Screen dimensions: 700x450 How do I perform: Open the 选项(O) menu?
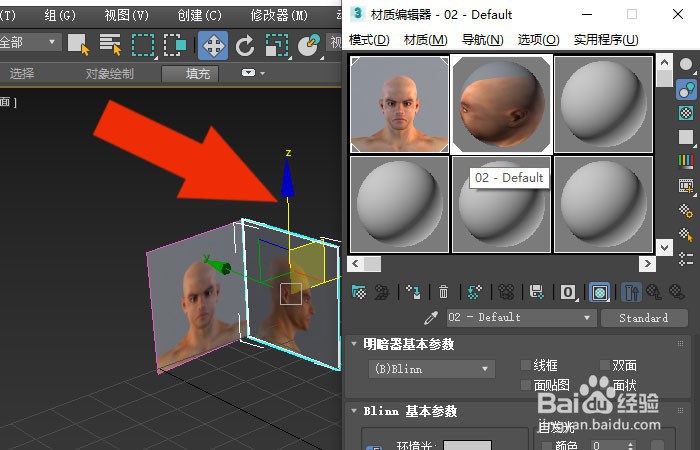[x=538, y=40]
